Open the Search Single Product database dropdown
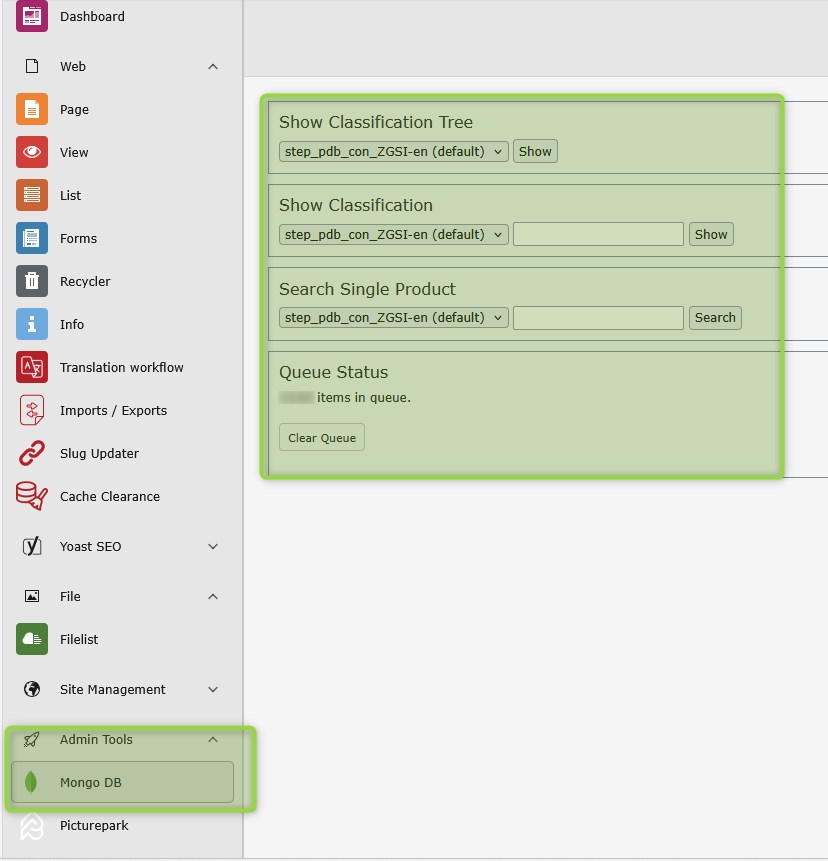The image size is (828, 861). [394, 318]
